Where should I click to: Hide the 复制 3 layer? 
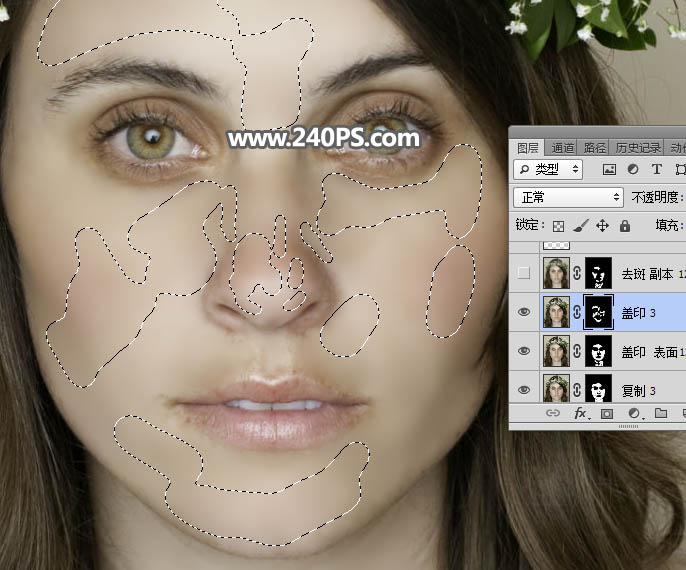(524, 389)
